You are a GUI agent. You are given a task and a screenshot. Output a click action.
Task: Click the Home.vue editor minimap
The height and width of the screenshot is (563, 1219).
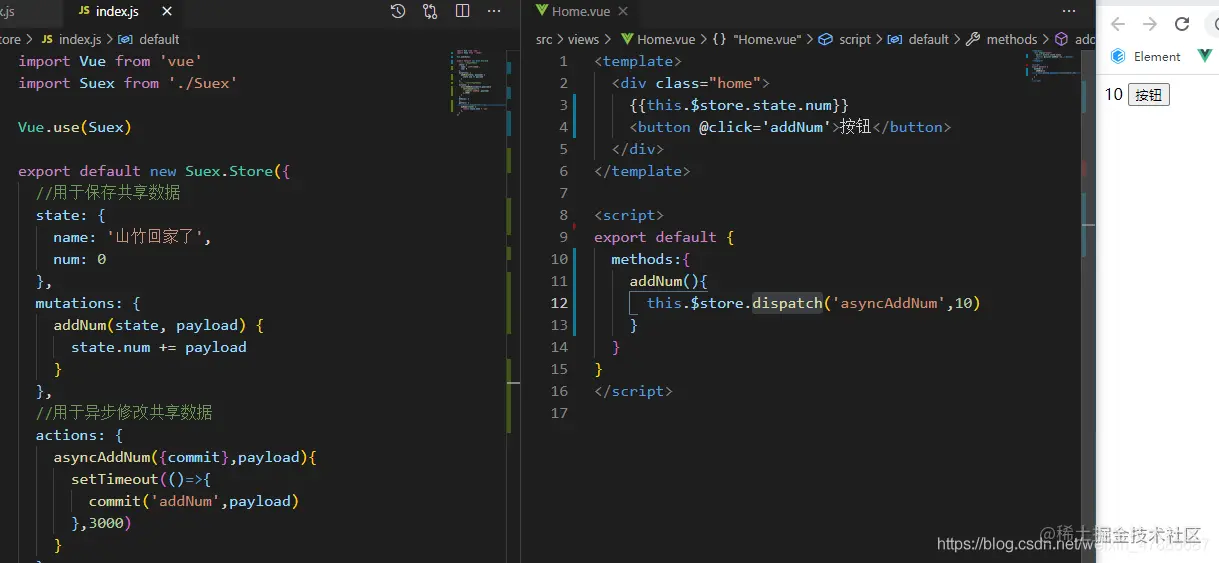point(1053,66)
